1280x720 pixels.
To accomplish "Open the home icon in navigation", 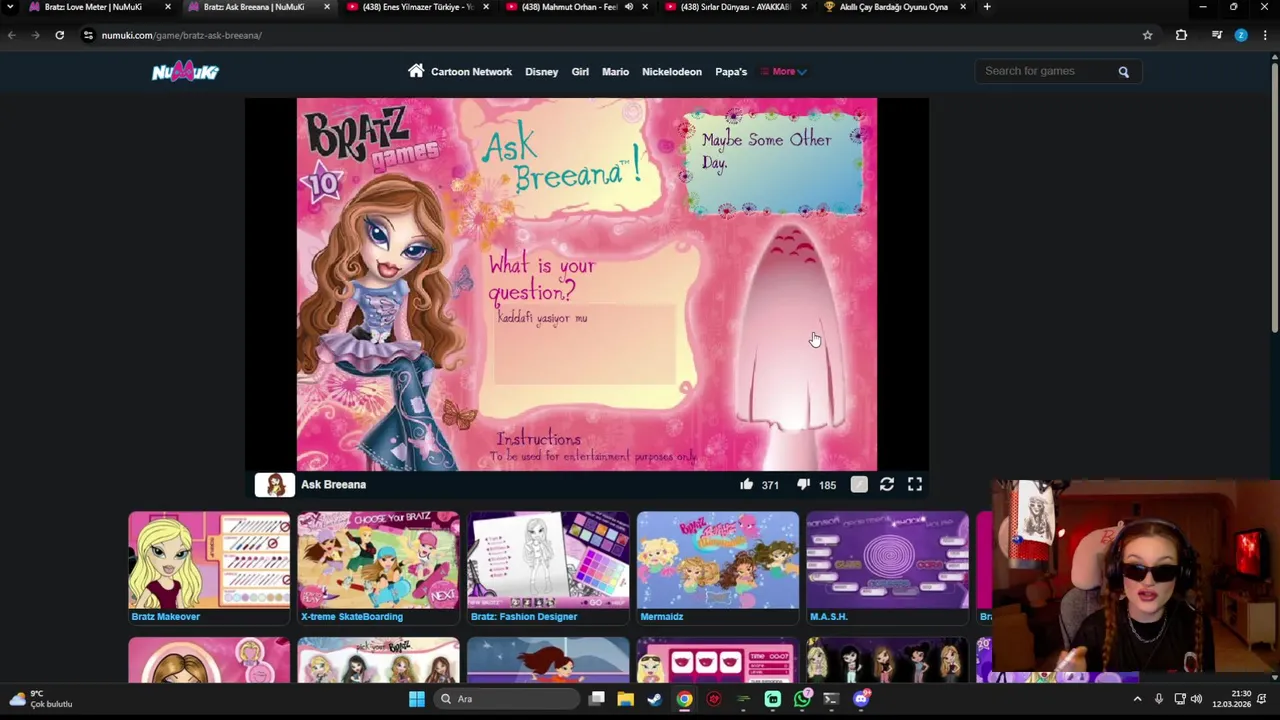I will pos(416,71).
